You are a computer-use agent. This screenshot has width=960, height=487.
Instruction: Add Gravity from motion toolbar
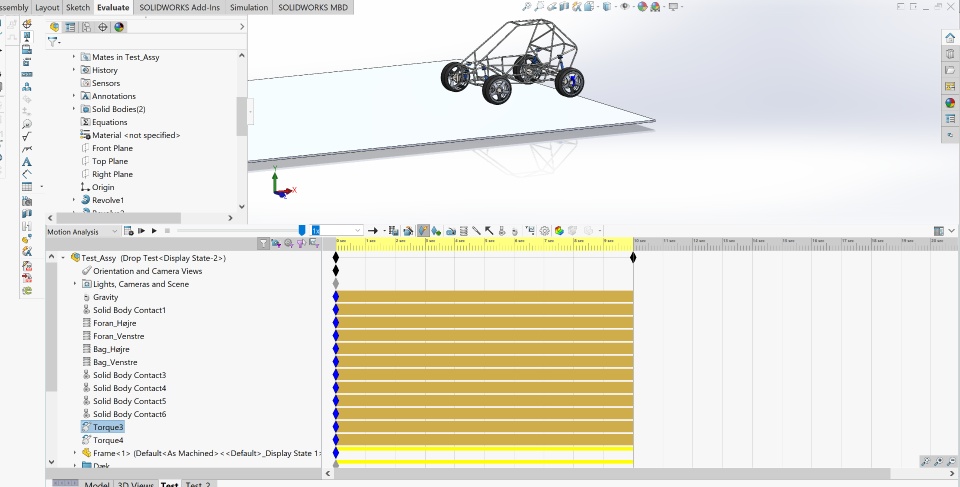click(x=515, y=231)
